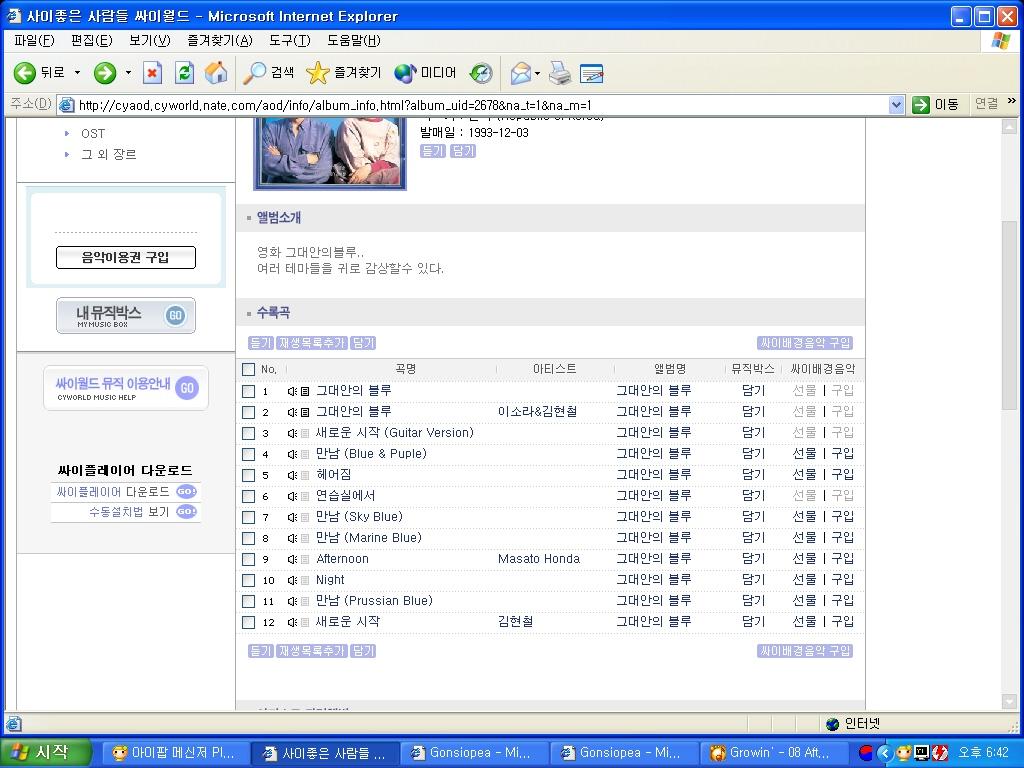
Task: Select checkbox for 새로운 시작 (Guitar Version)
Action: [248, 433]
